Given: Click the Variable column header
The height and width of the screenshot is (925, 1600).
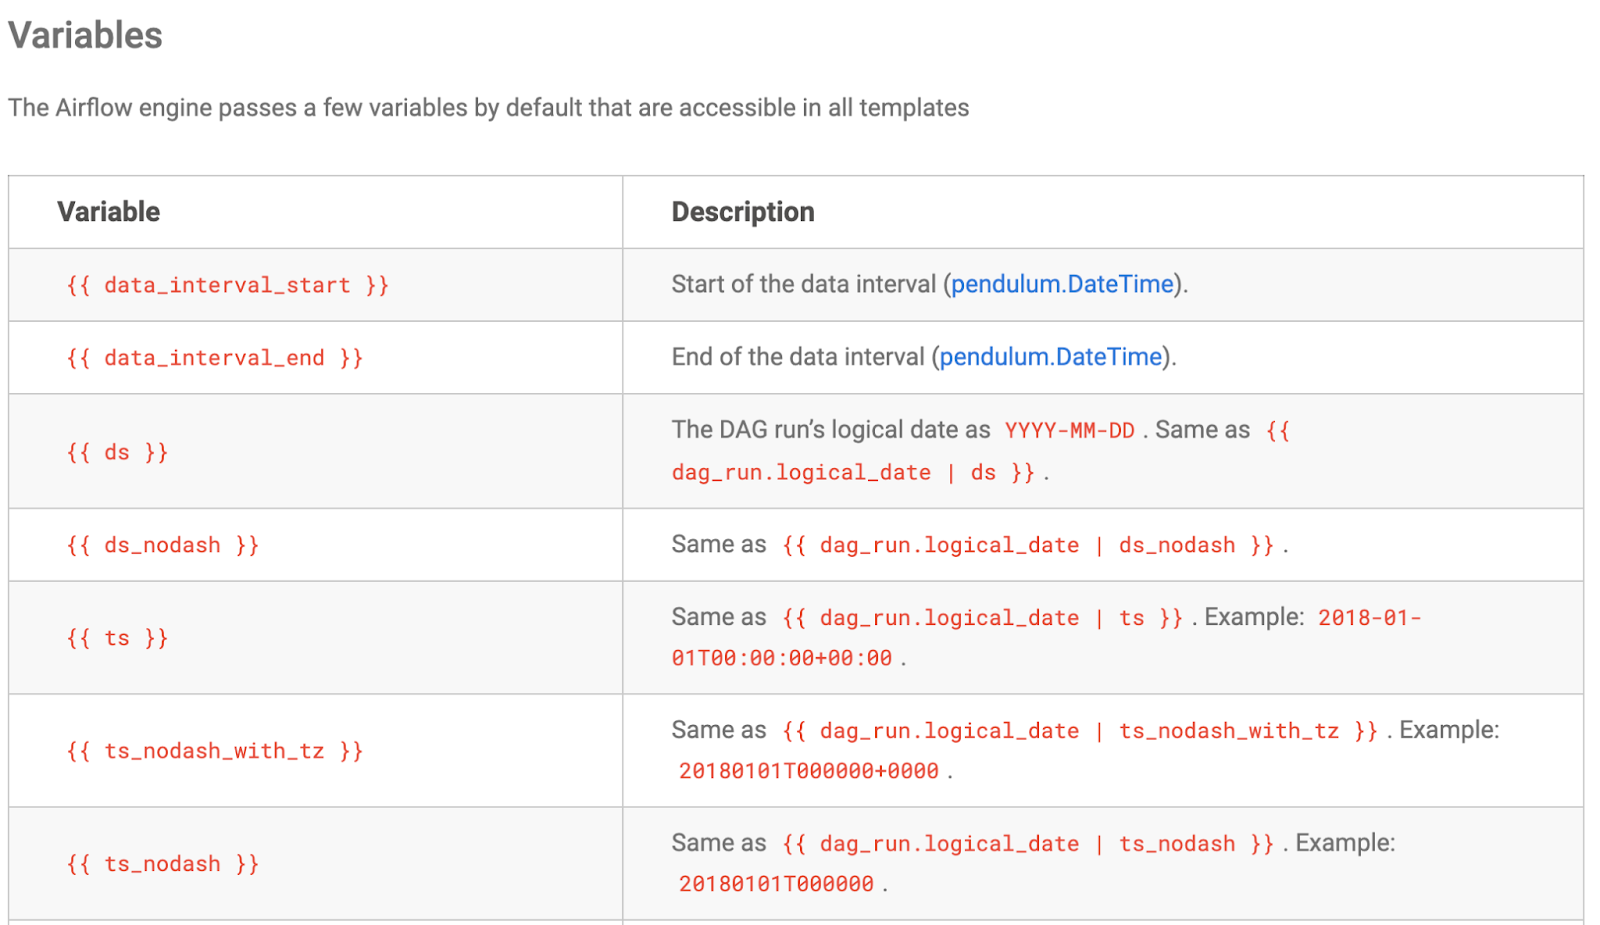Looking at the screenshot, I should pos(108,212).
